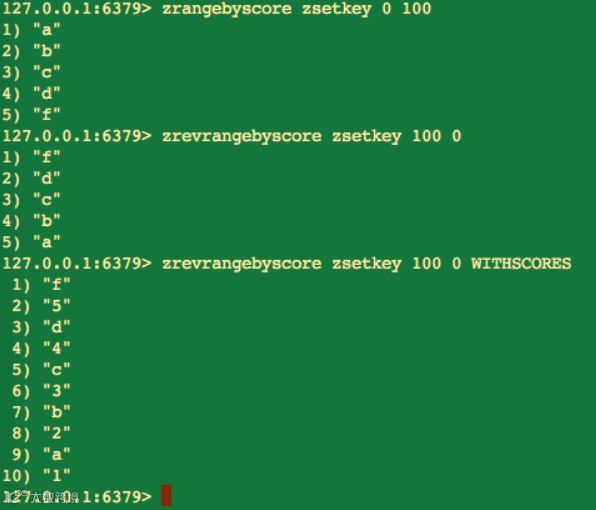
Task: Click result line 6) "3"
Action: pos(41,390)
